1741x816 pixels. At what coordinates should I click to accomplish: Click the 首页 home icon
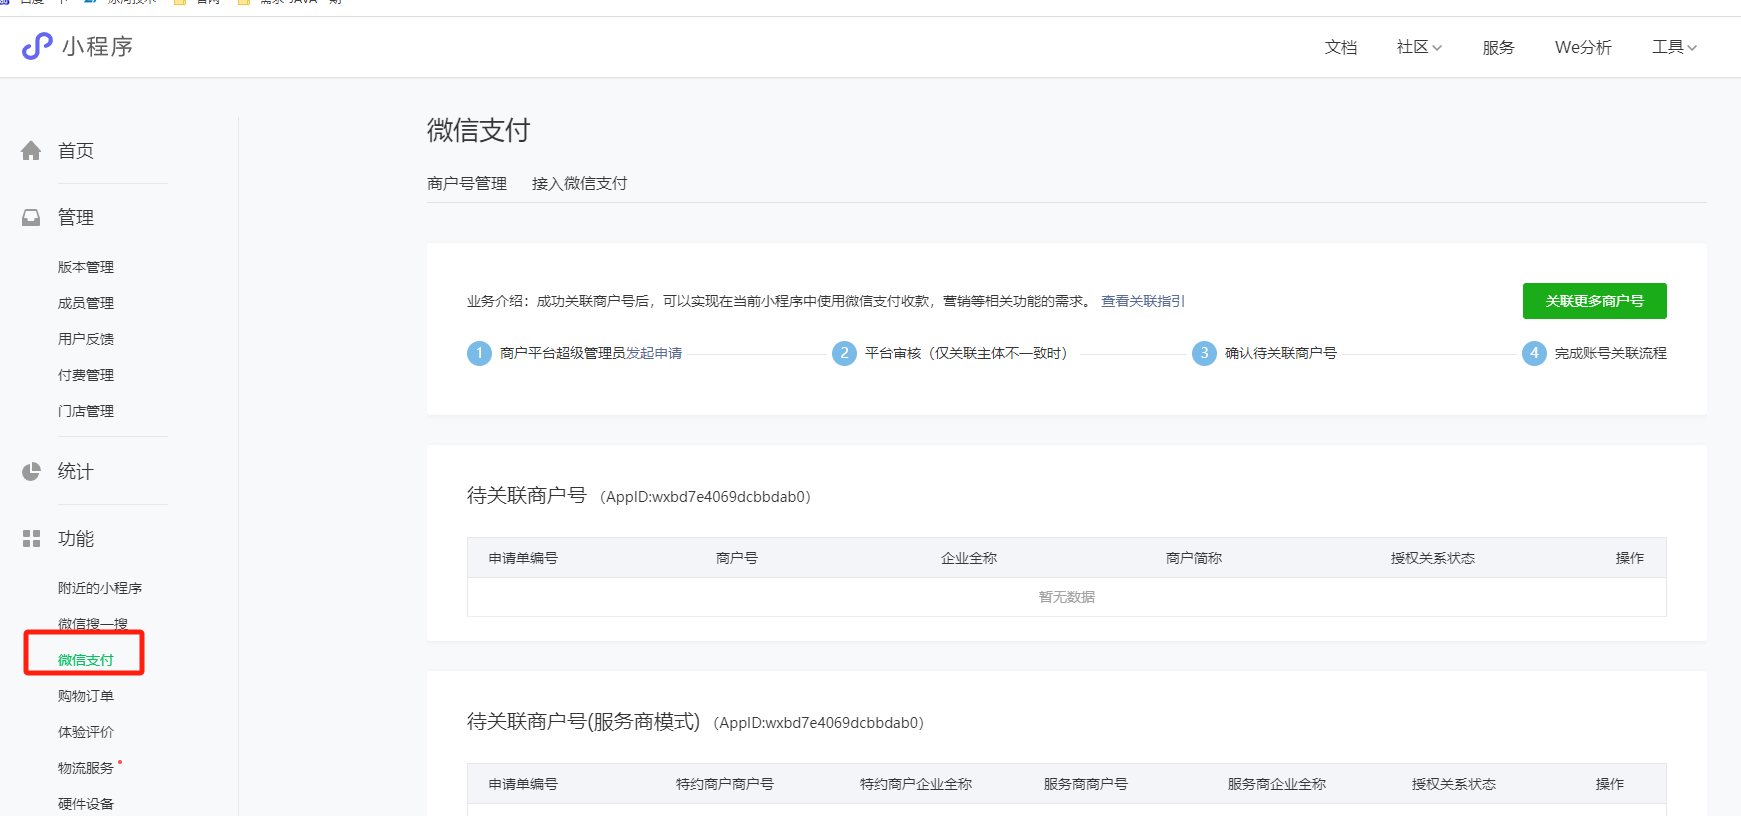(31, 151)
